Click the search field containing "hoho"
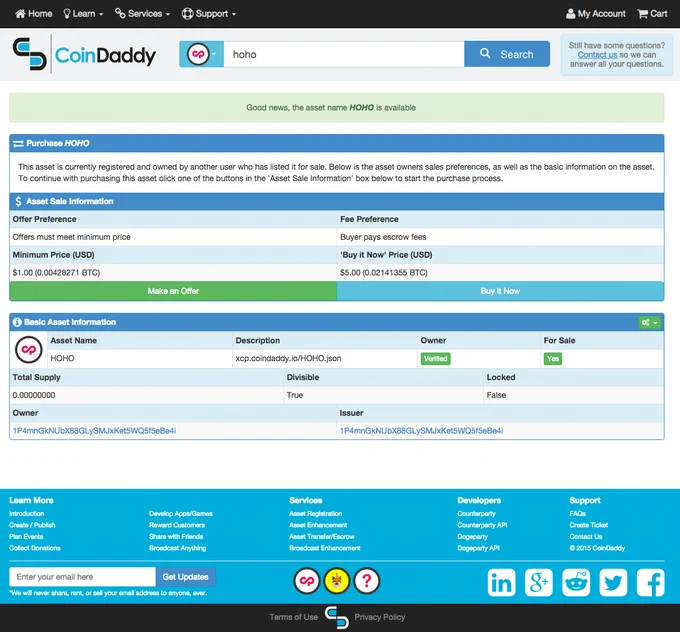 [344, 54]
